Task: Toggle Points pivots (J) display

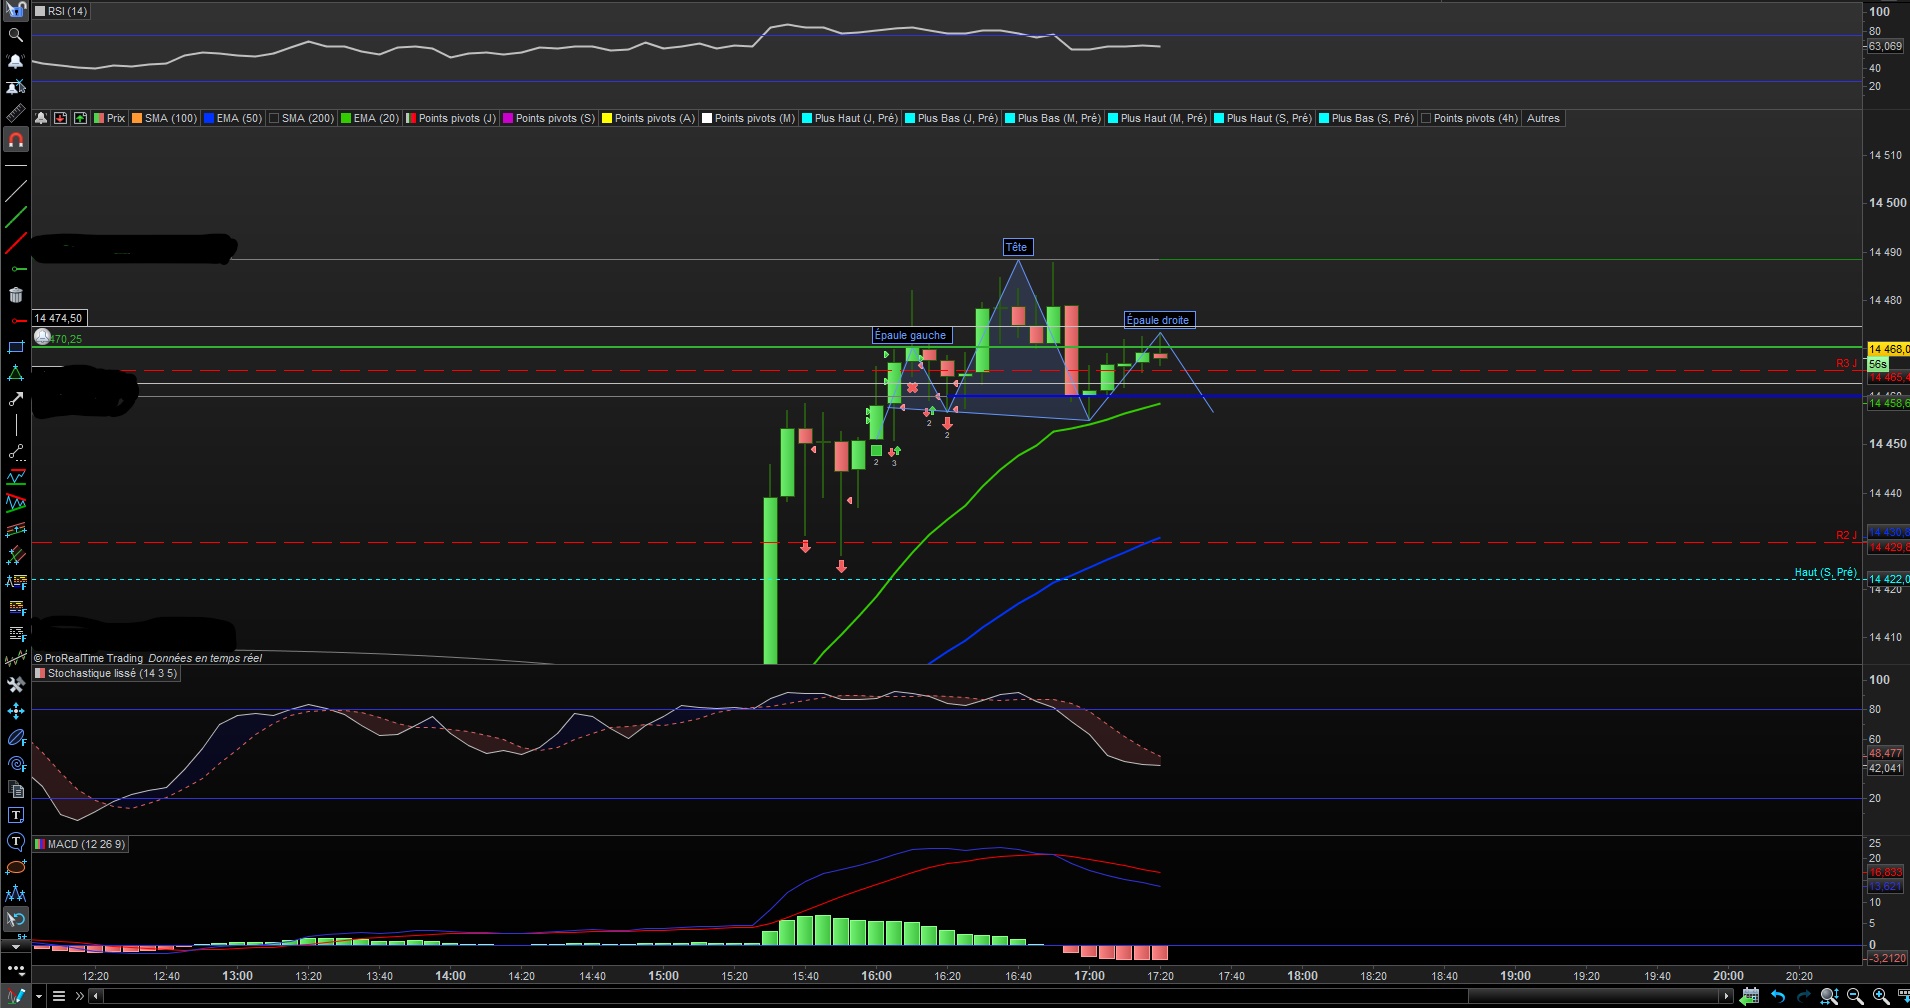Action: click(411, 118)
